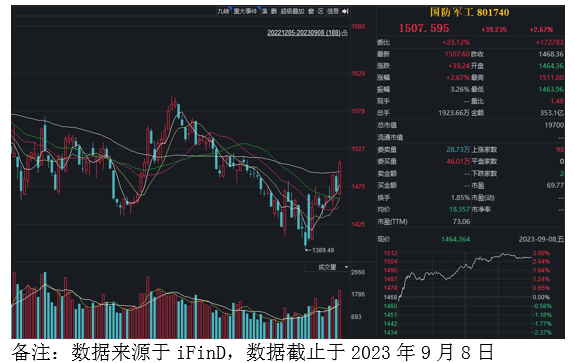Screen dimensions: 575x363
Task: Click the 委卖量 value 28.73万
Action: point(458,150)
